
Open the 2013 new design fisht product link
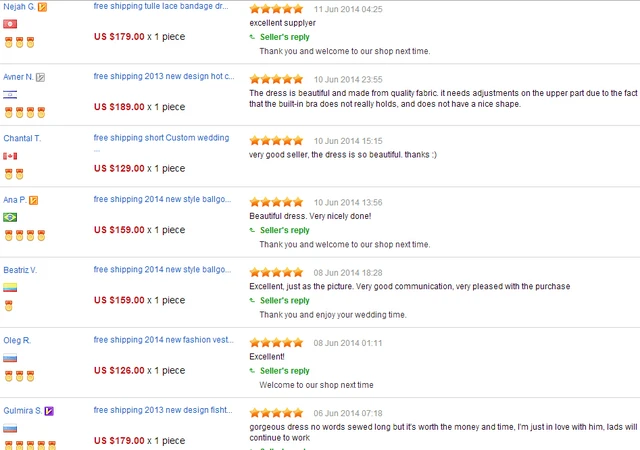[163, 410]
